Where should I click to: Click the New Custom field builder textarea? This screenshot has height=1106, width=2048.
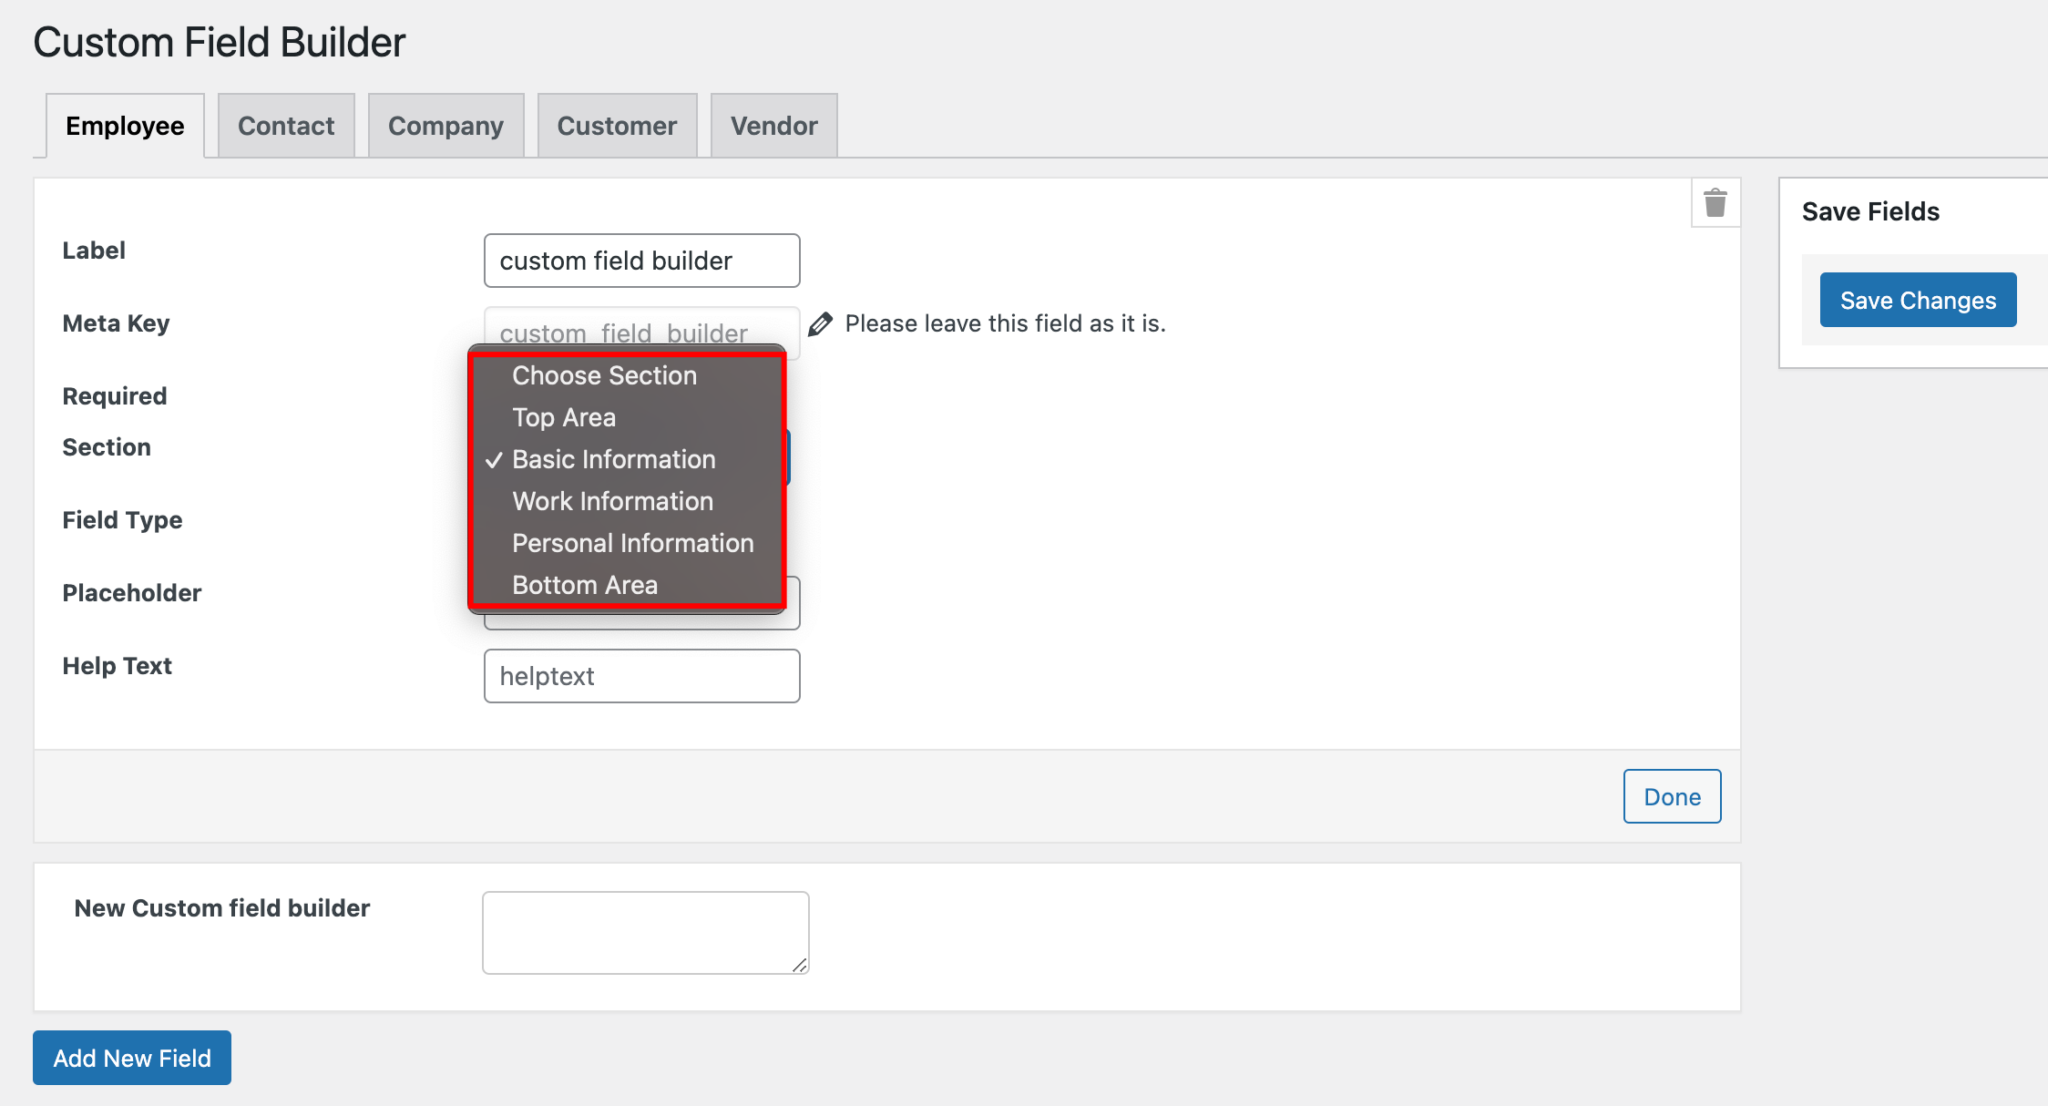pyautogui.click(x=646, y=933)
